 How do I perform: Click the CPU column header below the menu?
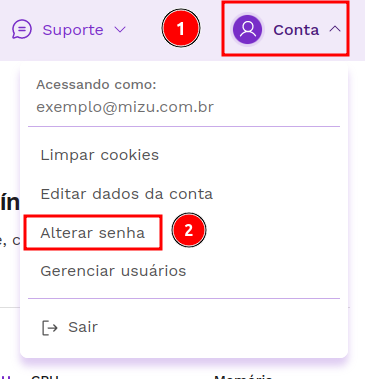coord(45,377)
